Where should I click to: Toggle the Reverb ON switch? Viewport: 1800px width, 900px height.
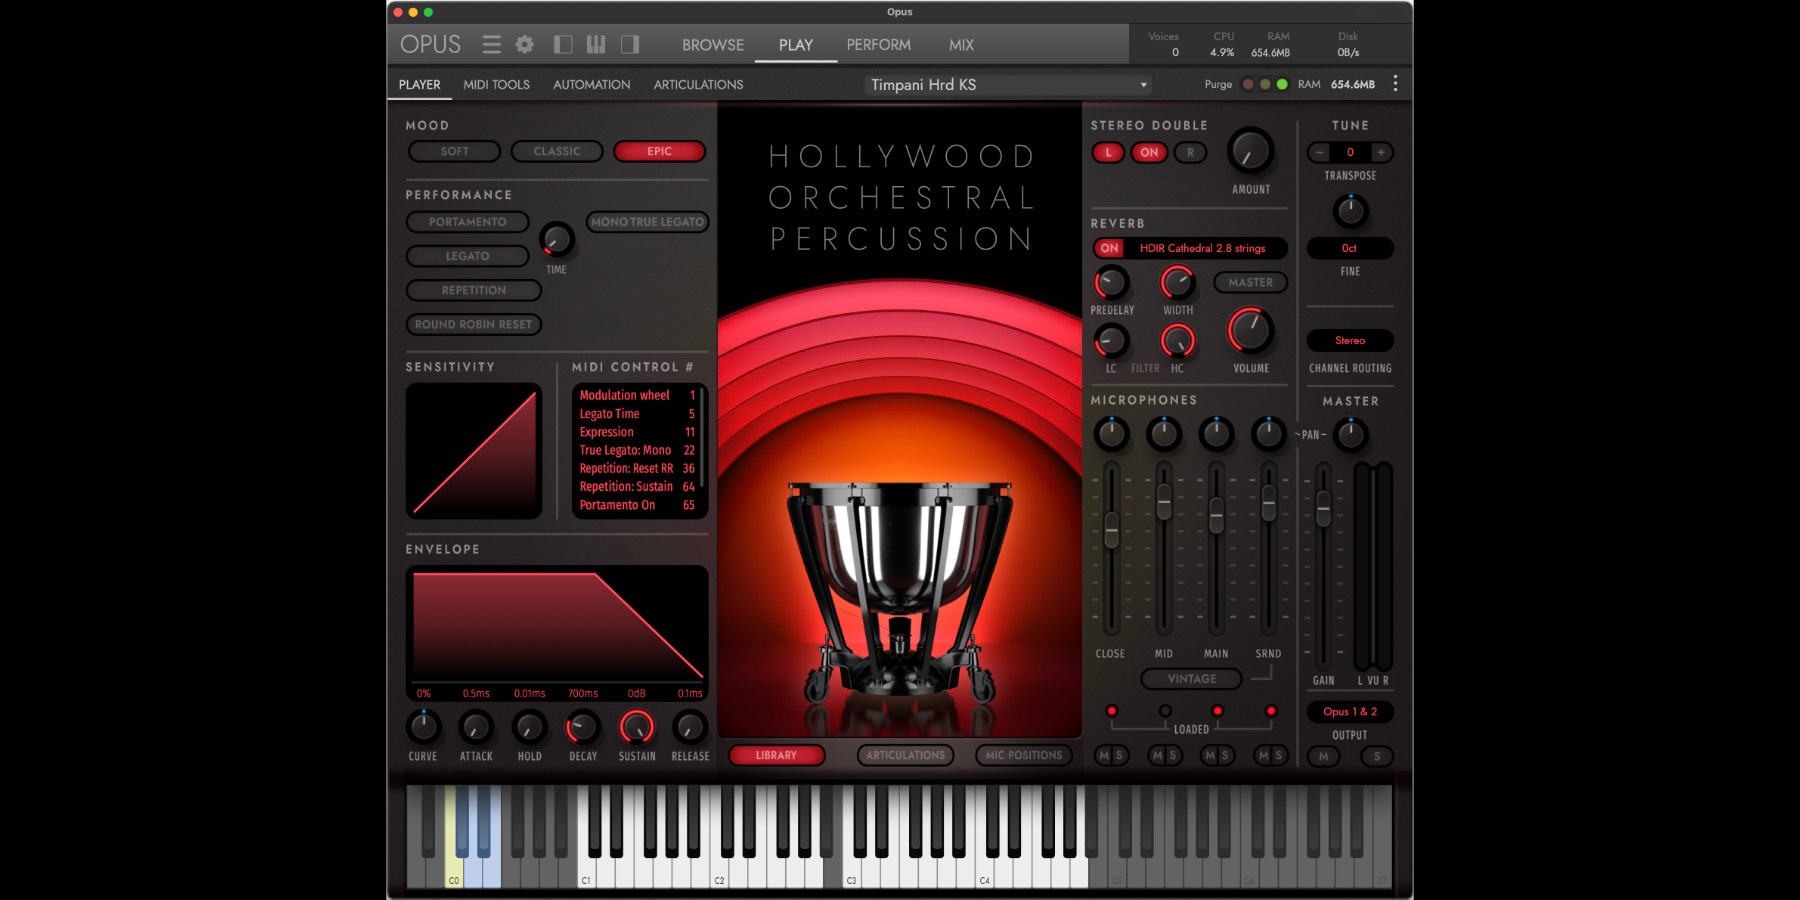click(1109, 248)
